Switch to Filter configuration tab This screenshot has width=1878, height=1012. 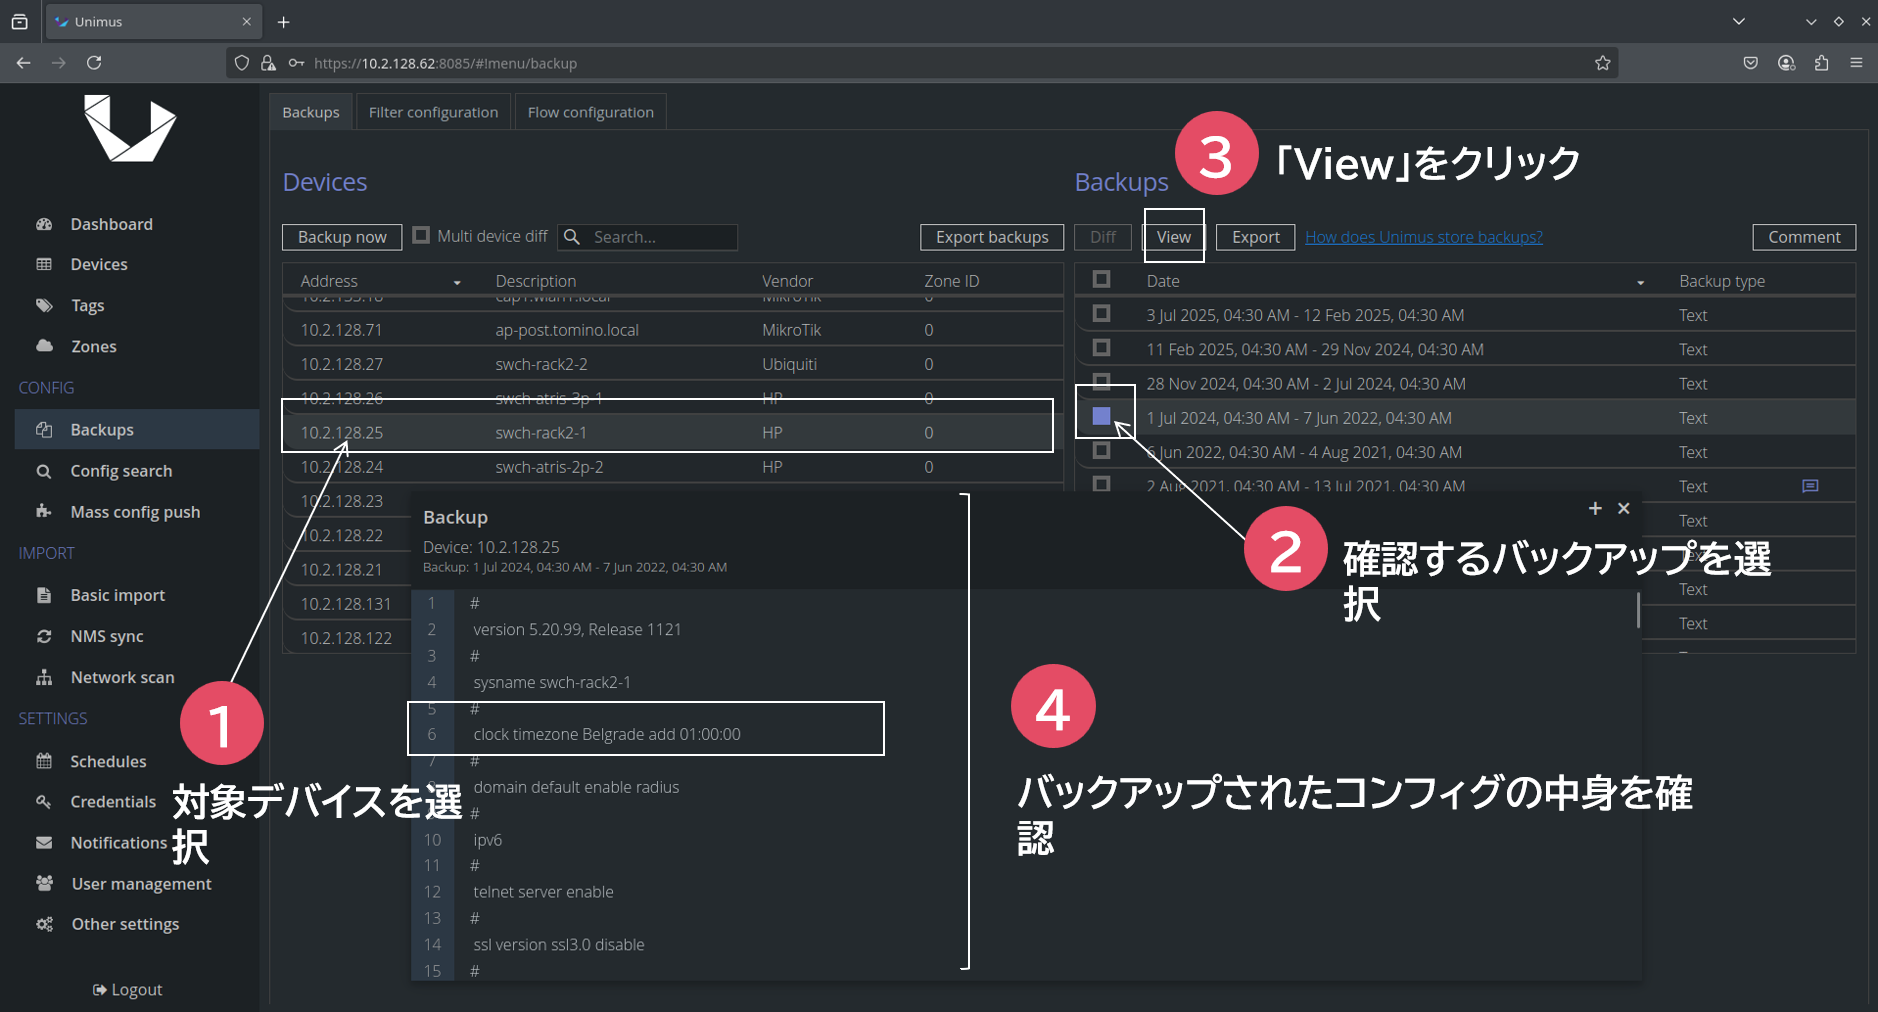433,112
